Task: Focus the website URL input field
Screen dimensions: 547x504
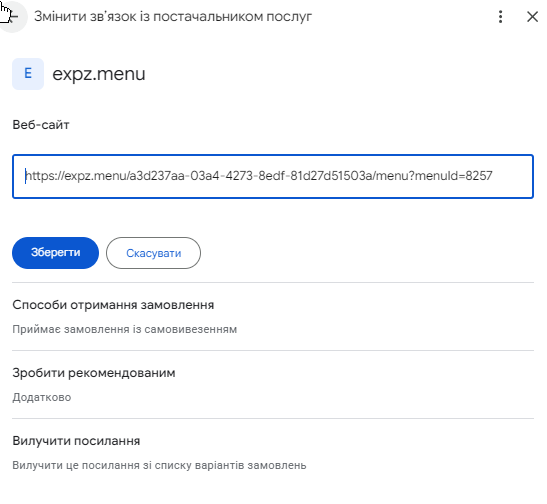Action: [273, 176]
